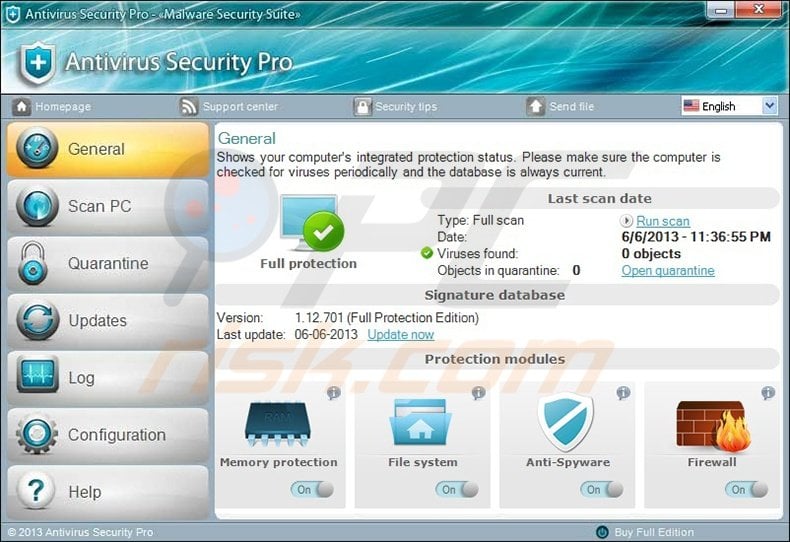Click the Anti-Spyware shield icon
The width and height of the screenshot is (790, 542).
(566, 421)
